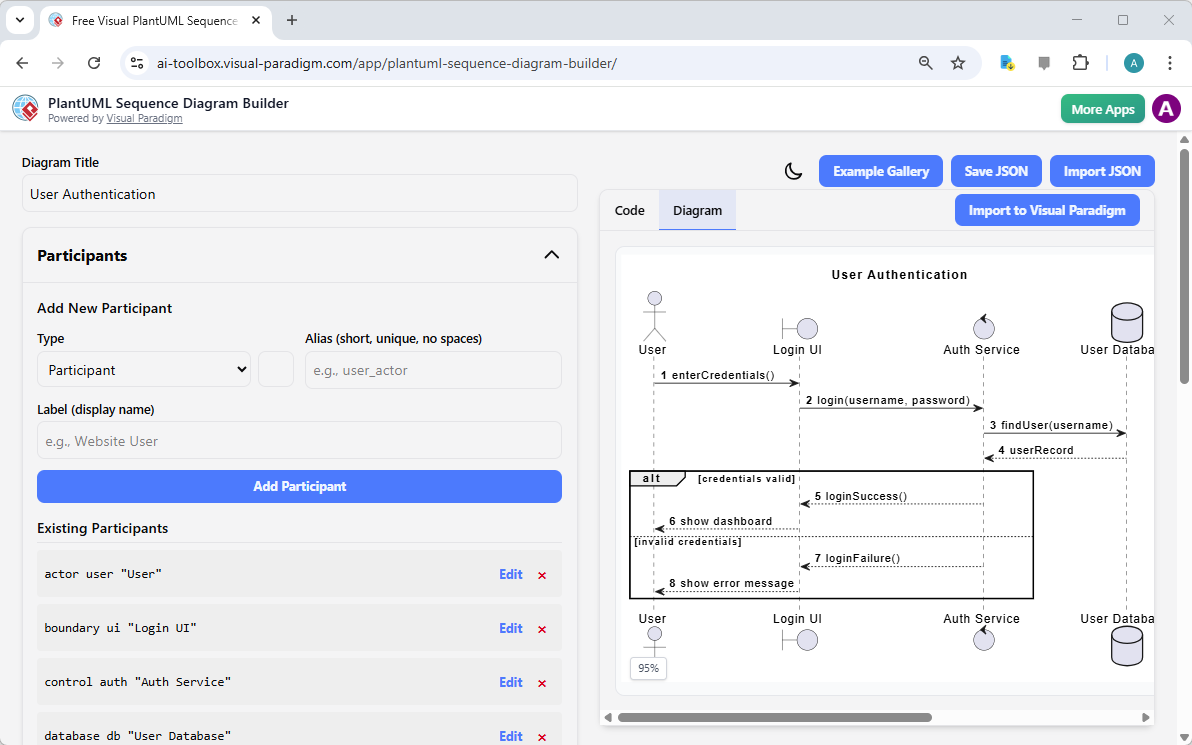This screenshot has height=745, width=1192.
Task: Select the Diagram tab
Action: 697,210
